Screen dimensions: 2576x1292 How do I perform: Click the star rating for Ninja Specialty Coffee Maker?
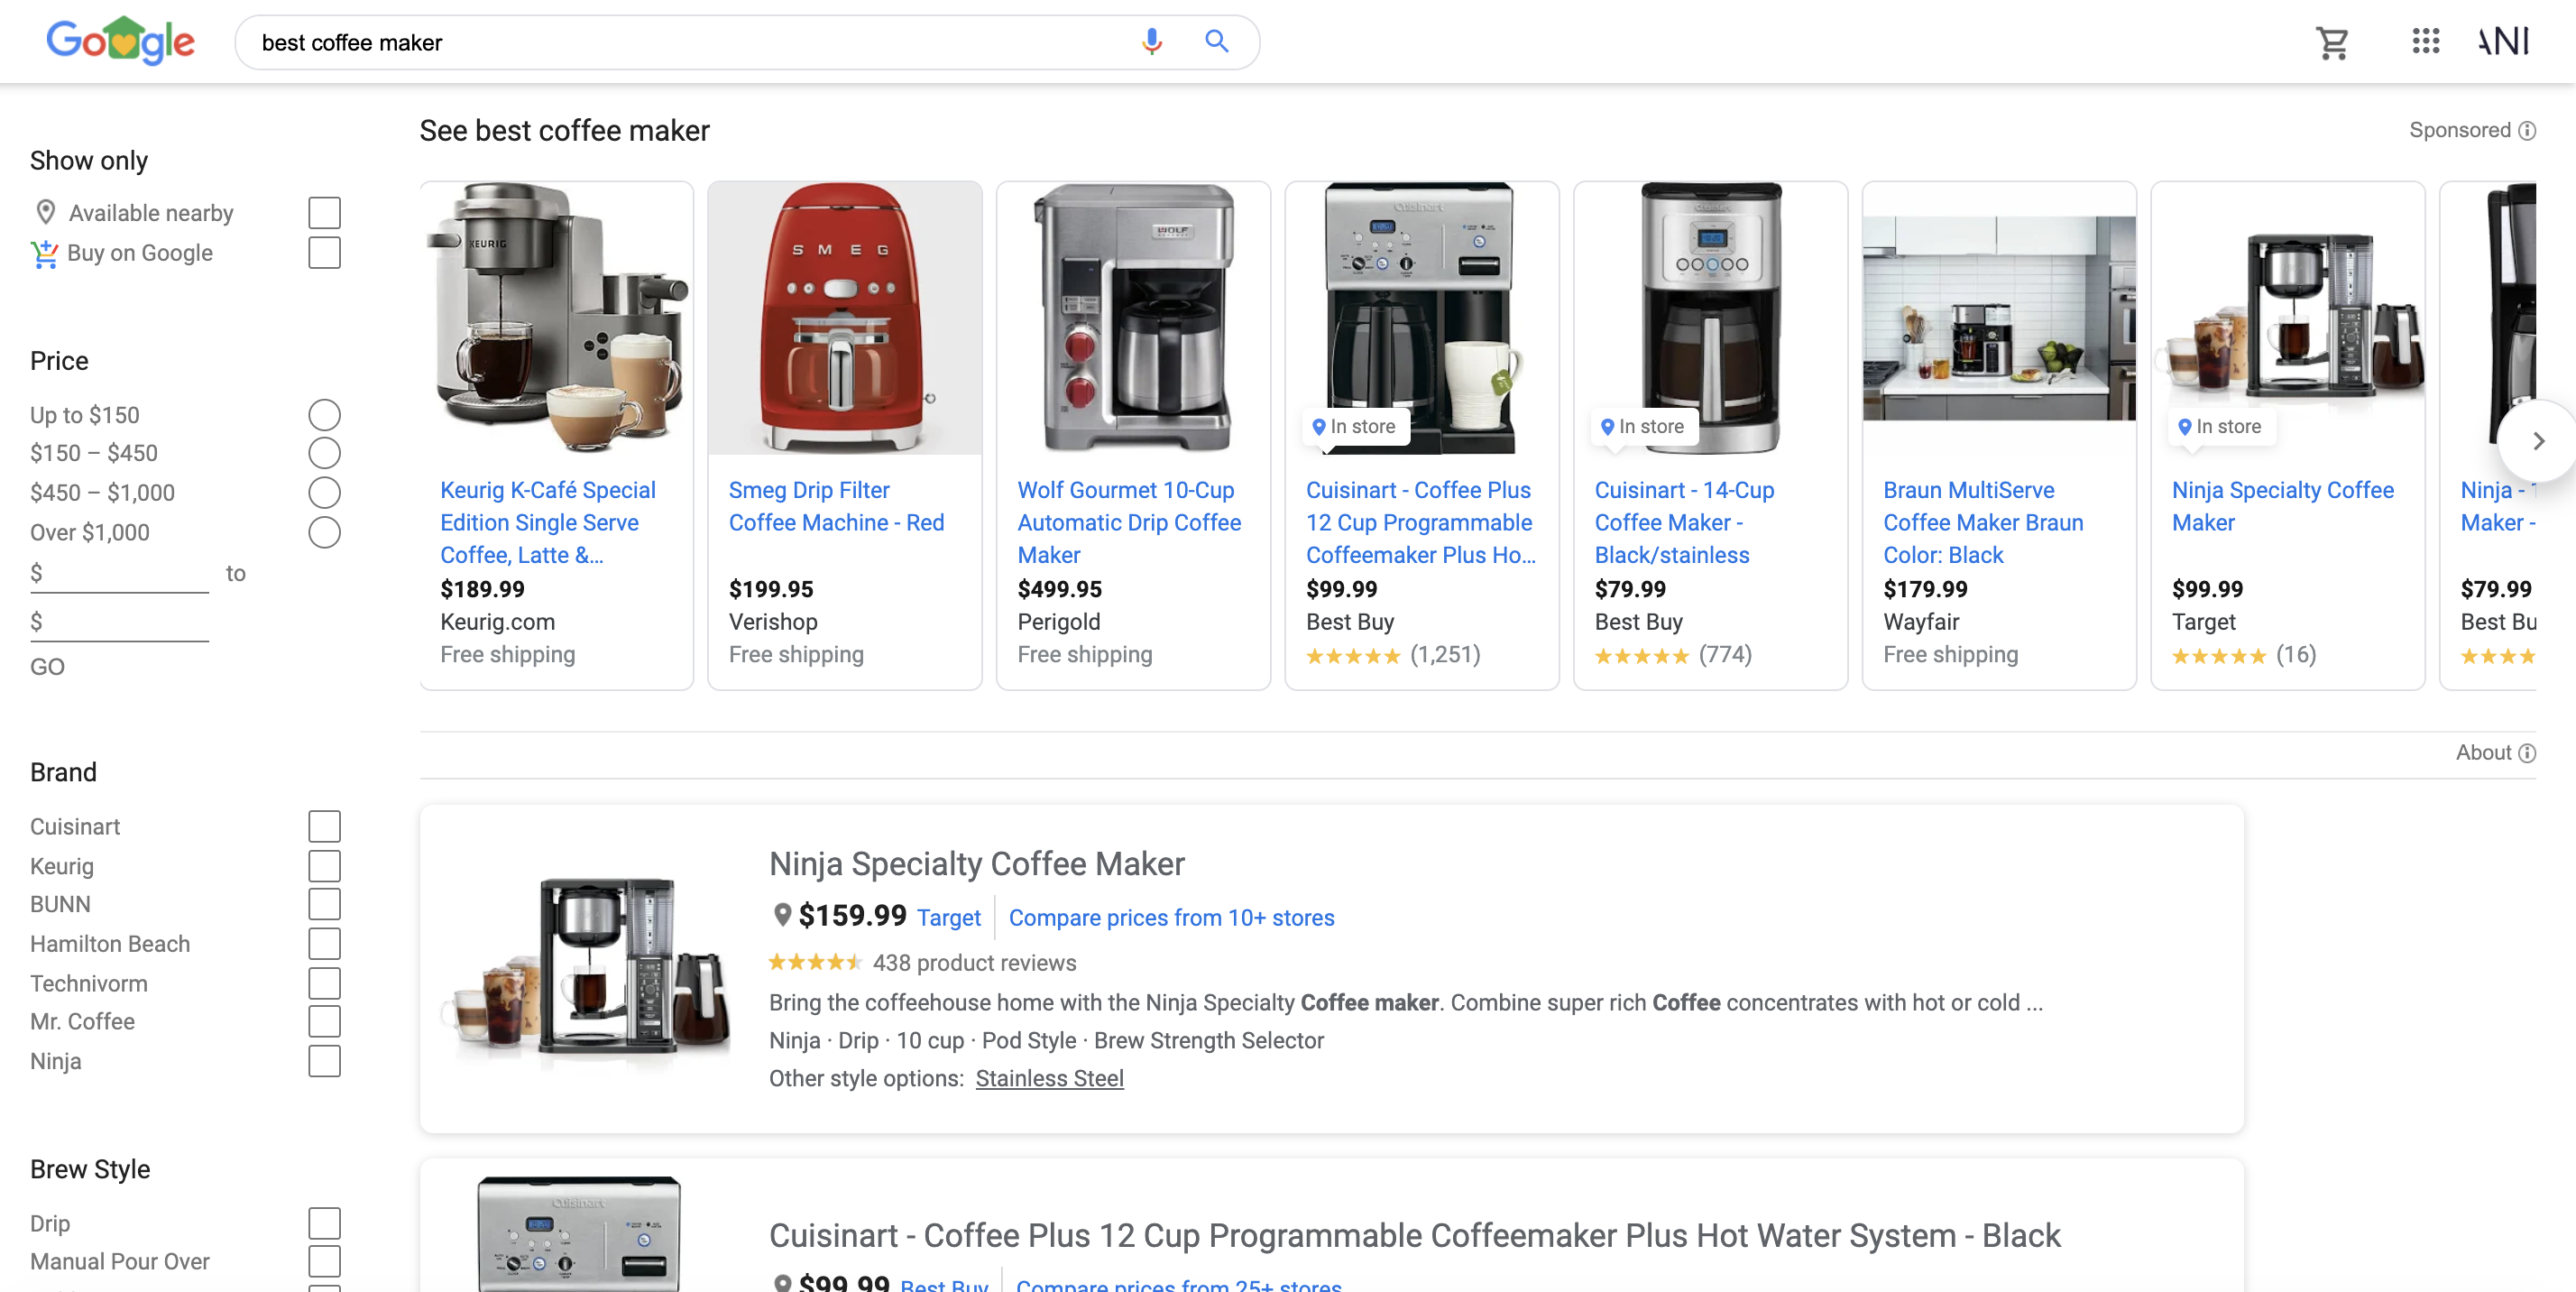[x=815, y=962]
